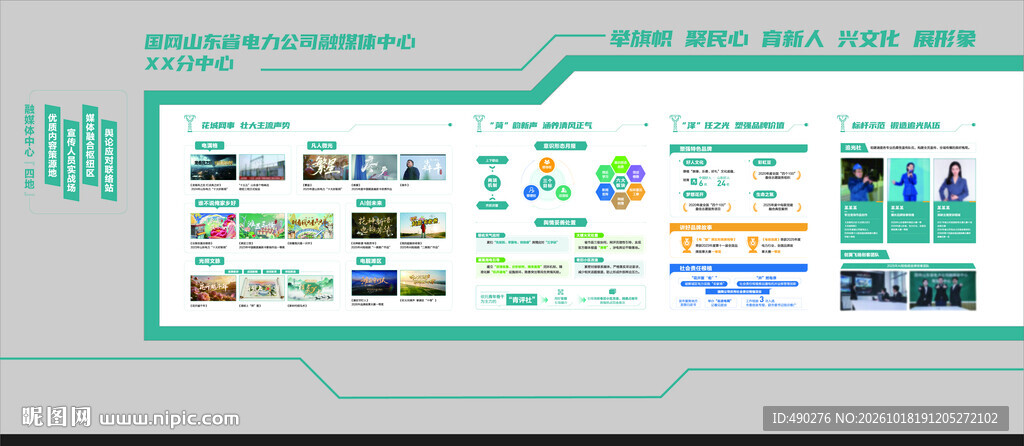This screenshot has height=446, width=1024.
Task: Click the 电靓滩区 category tag
Action: [x=371, y=261]
